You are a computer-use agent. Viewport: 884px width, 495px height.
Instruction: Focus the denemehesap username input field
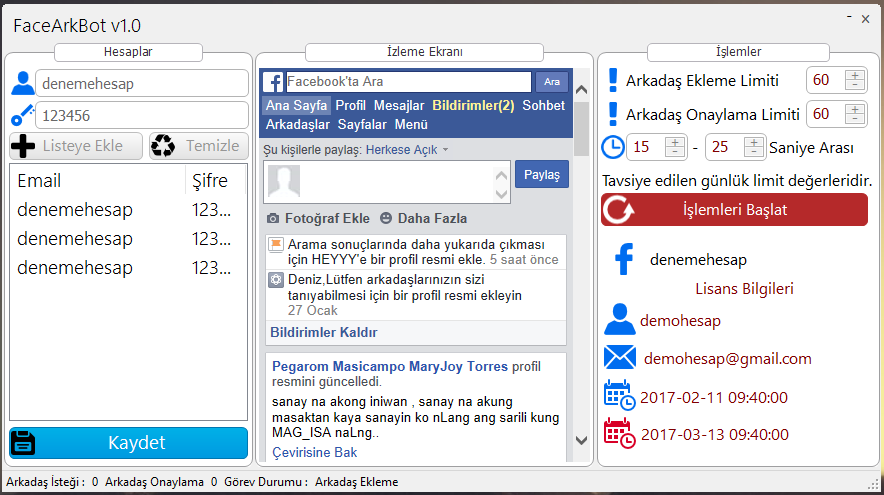(x=142, y=83)
